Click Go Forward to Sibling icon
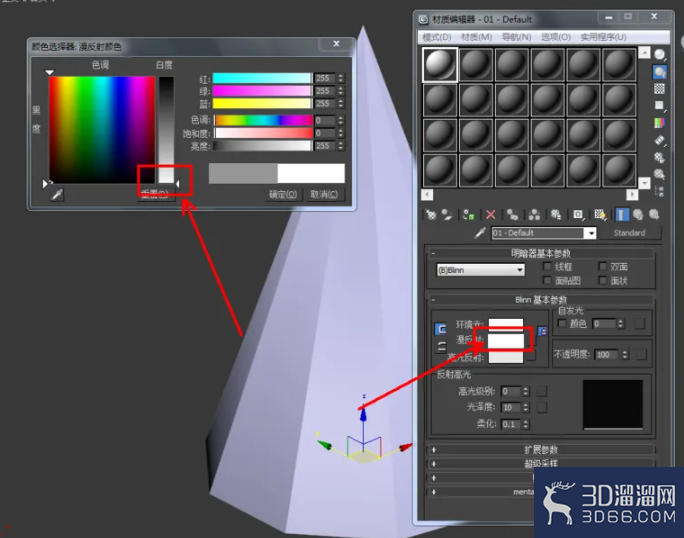 [x=654, y=215]
